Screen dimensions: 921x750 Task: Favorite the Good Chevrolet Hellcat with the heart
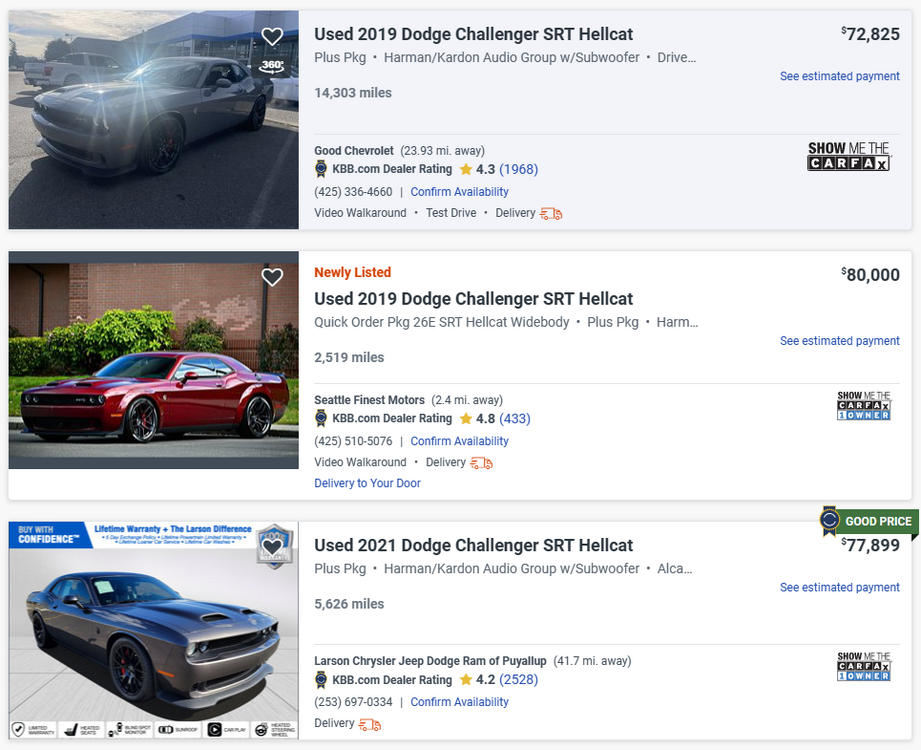[272, 37]
